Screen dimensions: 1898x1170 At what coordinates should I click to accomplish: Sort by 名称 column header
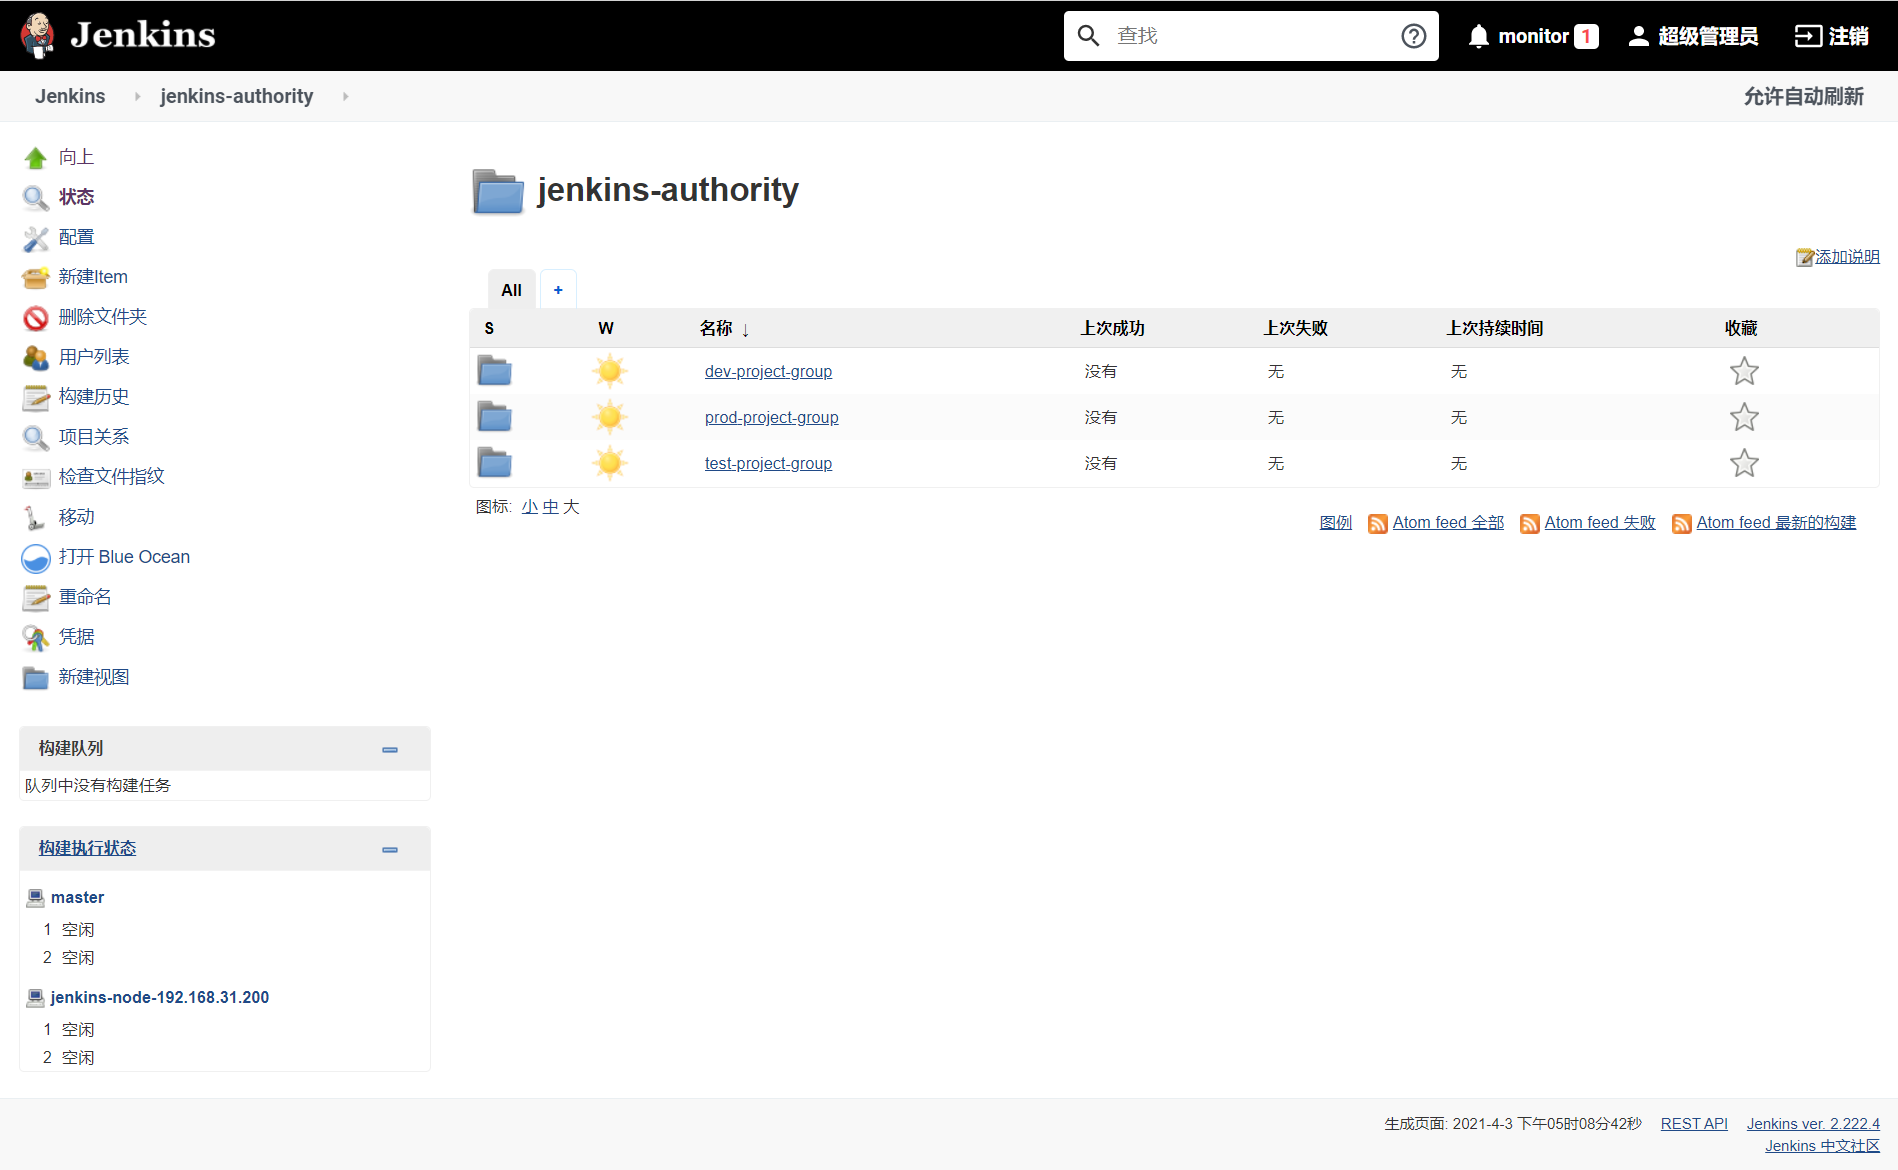pos(725,328)
